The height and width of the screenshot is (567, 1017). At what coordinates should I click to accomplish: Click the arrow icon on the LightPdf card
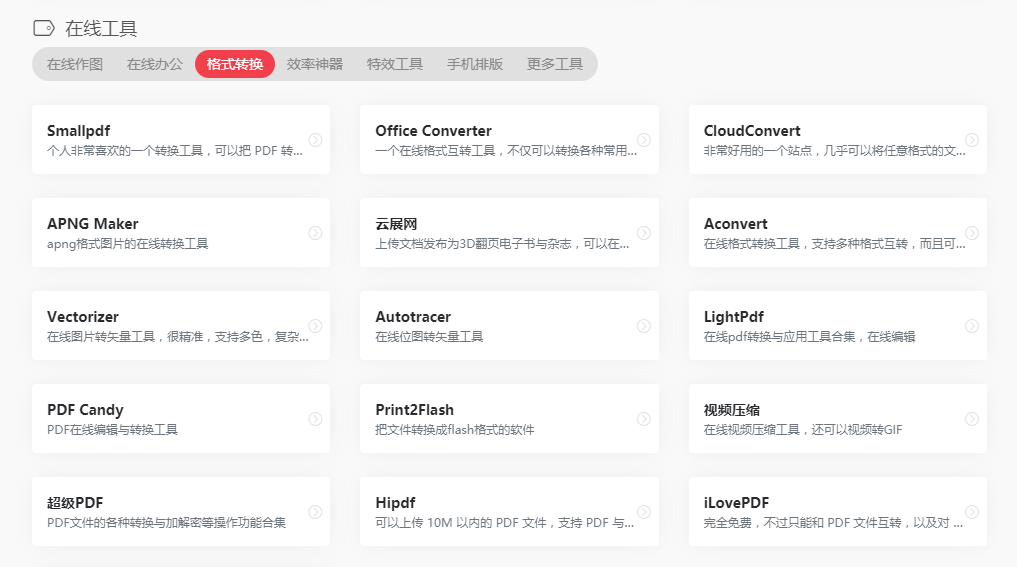(972, 326)
